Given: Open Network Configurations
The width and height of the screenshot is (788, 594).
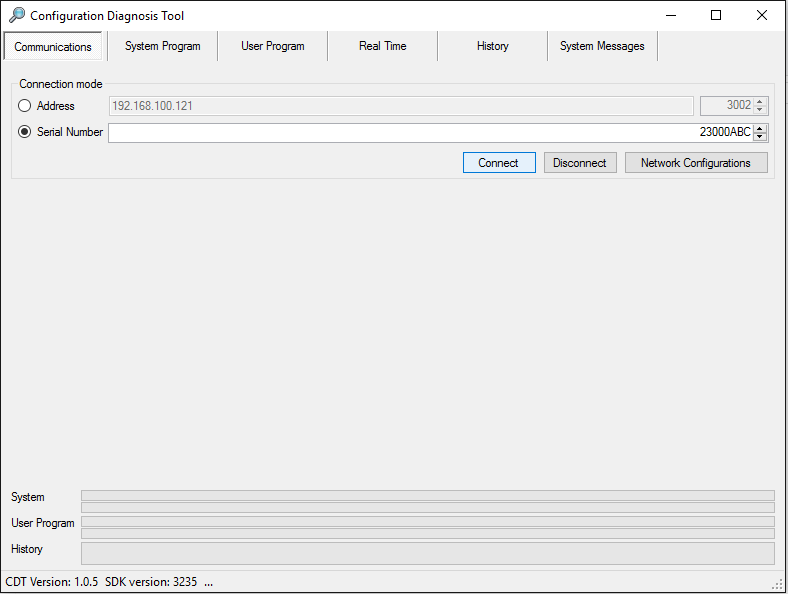Looking at the screenshot, I should 696,163.
